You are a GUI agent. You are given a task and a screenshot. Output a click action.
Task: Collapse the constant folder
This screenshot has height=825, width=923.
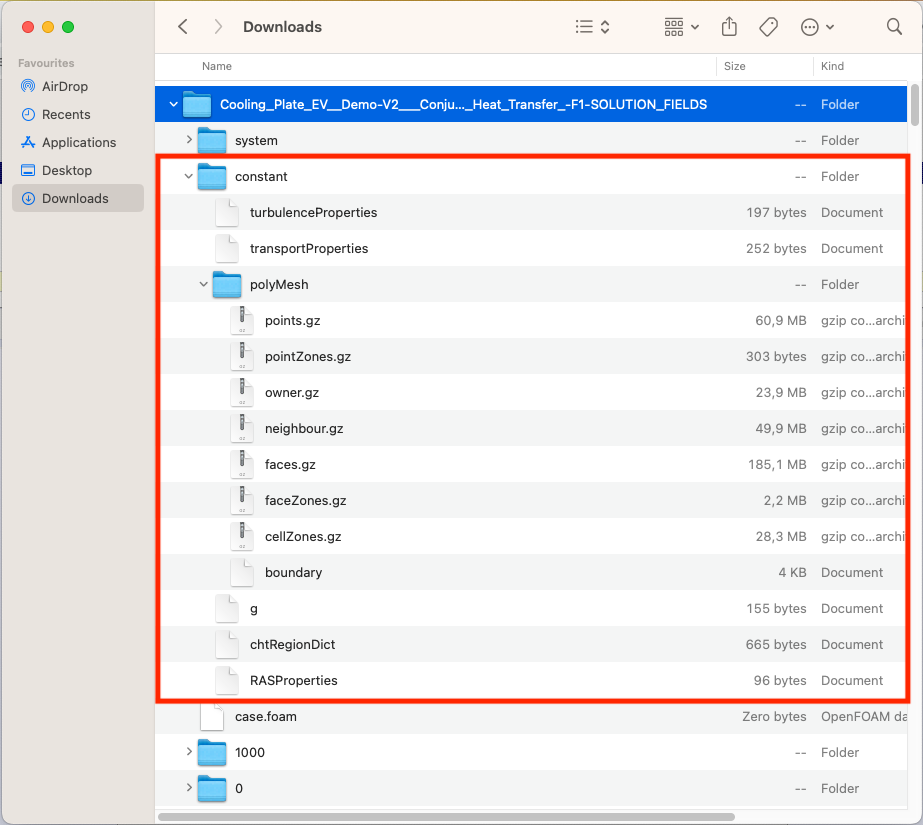pyautogui.click(x=188, y=176)
